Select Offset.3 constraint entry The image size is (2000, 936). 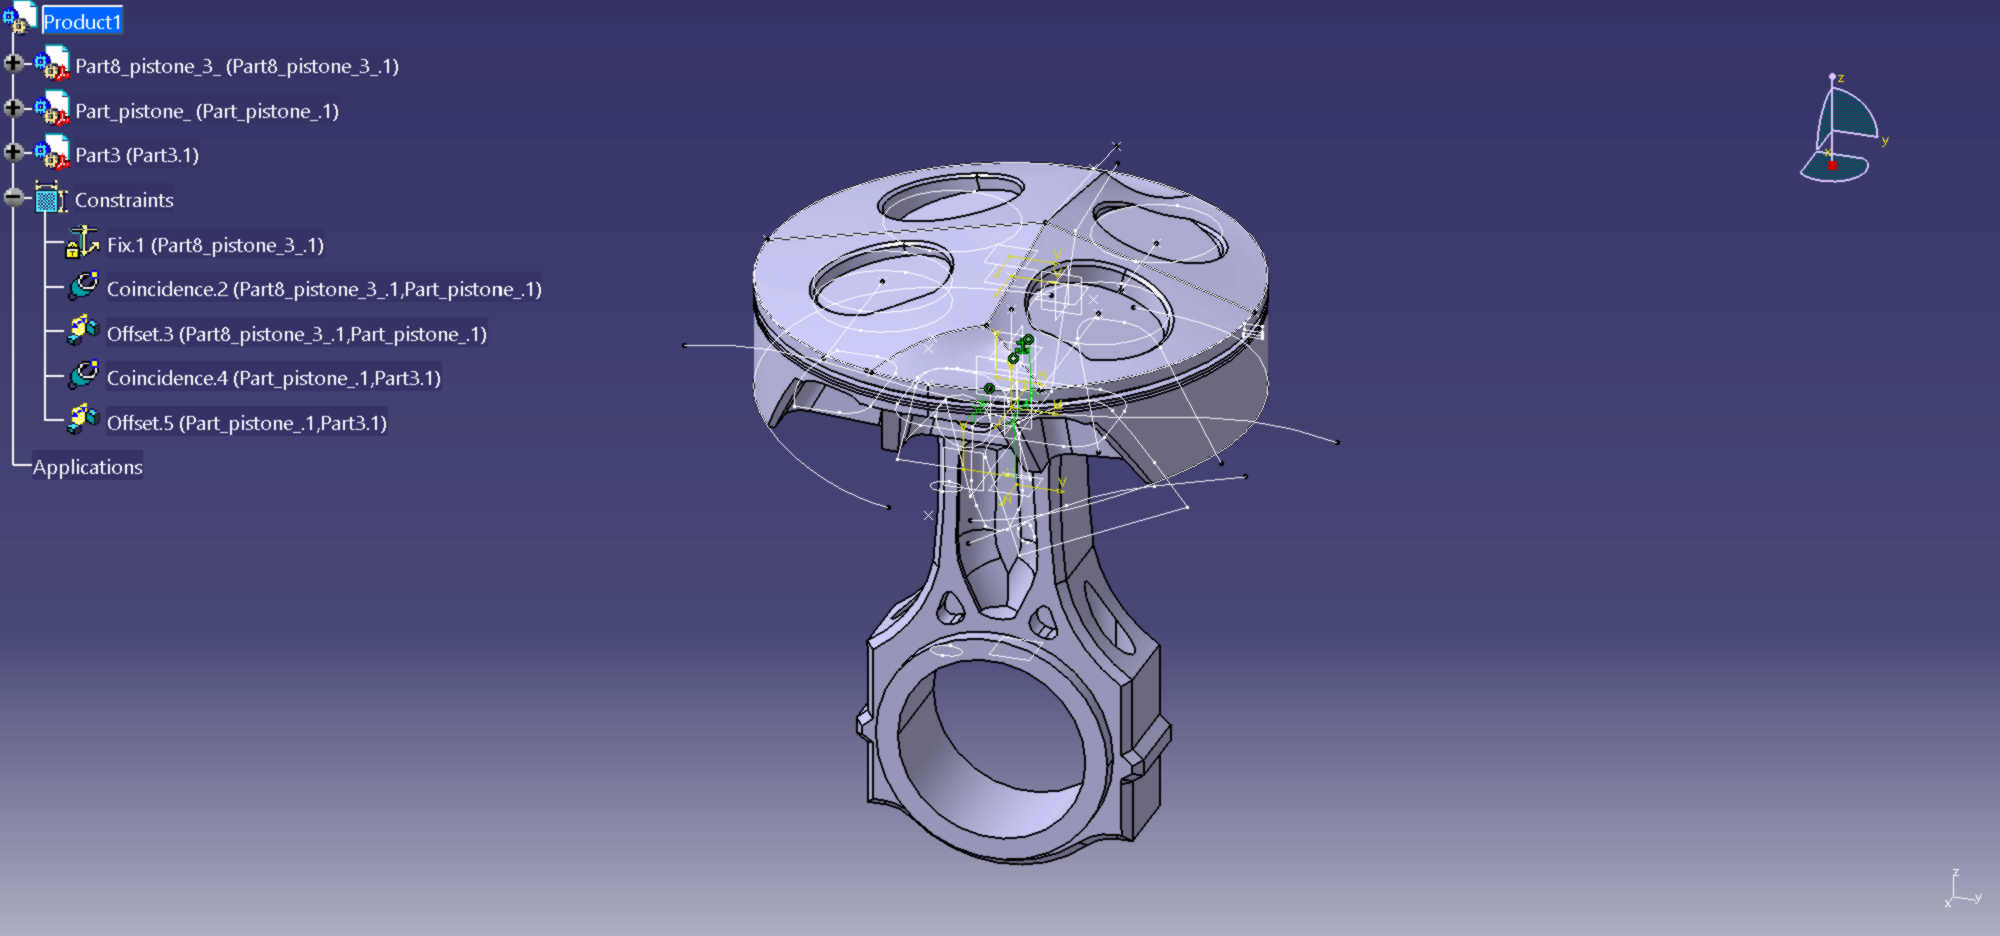pyautogui.click(x=297, y=334)
